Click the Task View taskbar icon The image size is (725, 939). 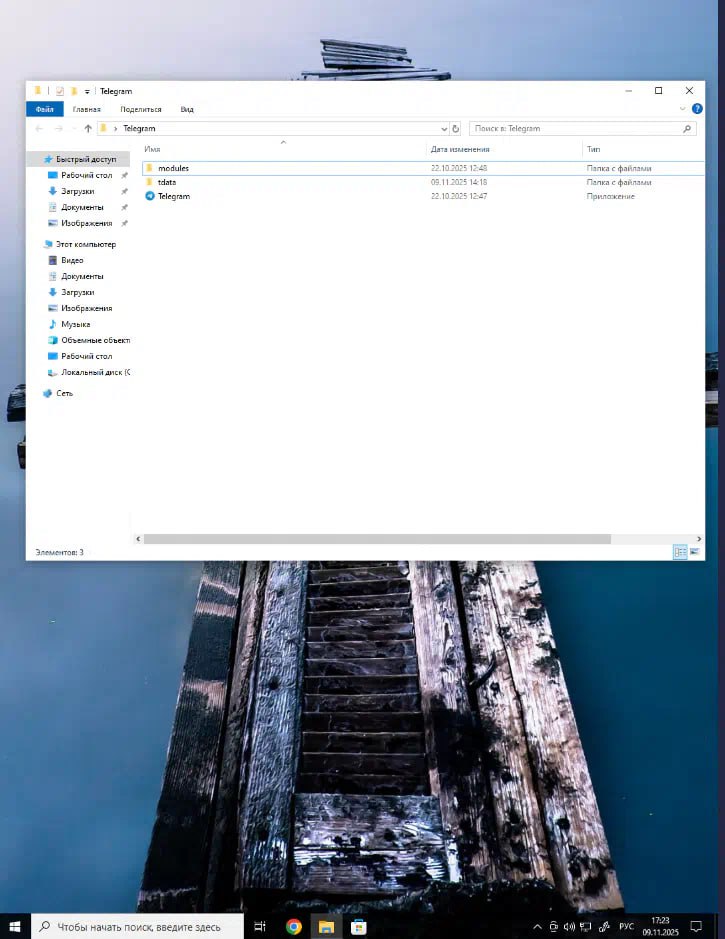click(259, 926)
